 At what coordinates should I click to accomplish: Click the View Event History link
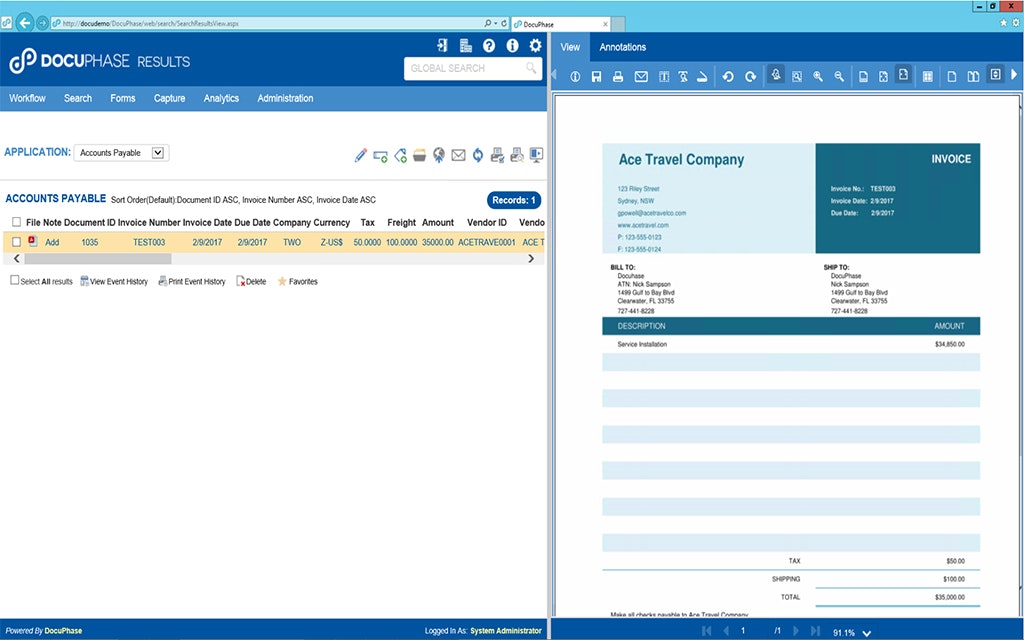coord(114,281)
